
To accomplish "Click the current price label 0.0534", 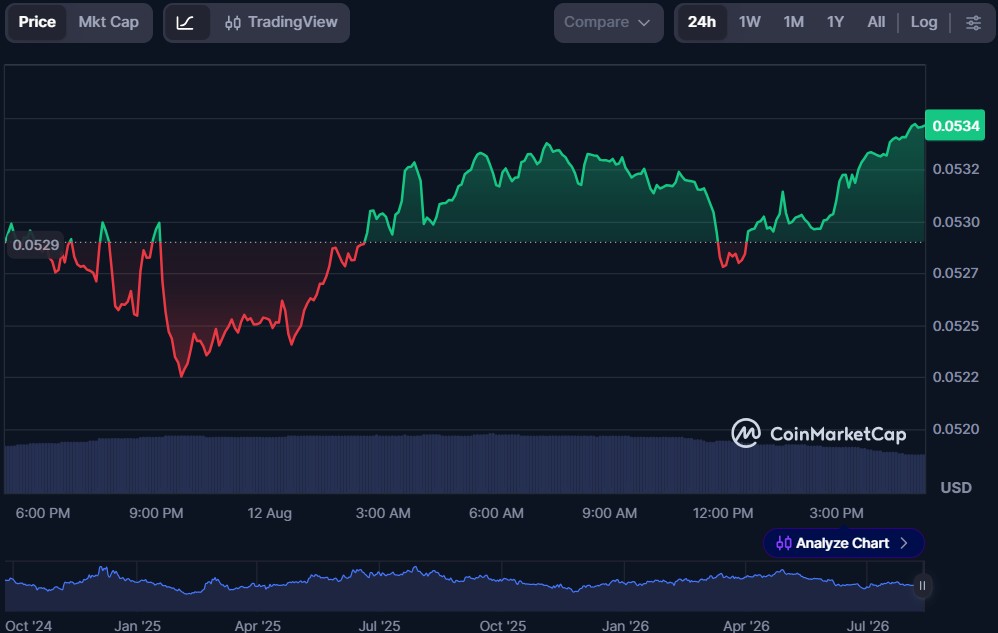I will pyautogui.click(x=955, y=125).
